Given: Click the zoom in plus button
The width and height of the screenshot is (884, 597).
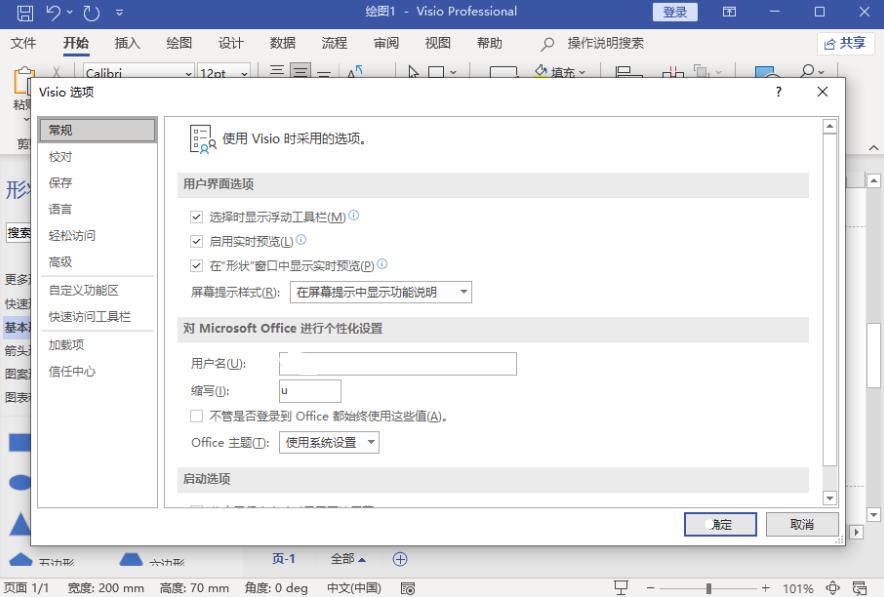Looking at the screenshot, I should click(x=765, y=588).
